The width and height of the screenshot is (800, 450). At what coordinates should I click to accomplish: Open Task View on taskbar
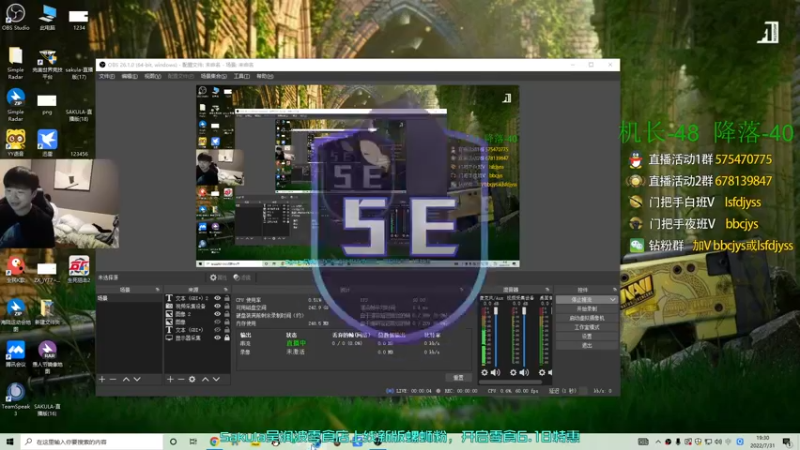193,441
